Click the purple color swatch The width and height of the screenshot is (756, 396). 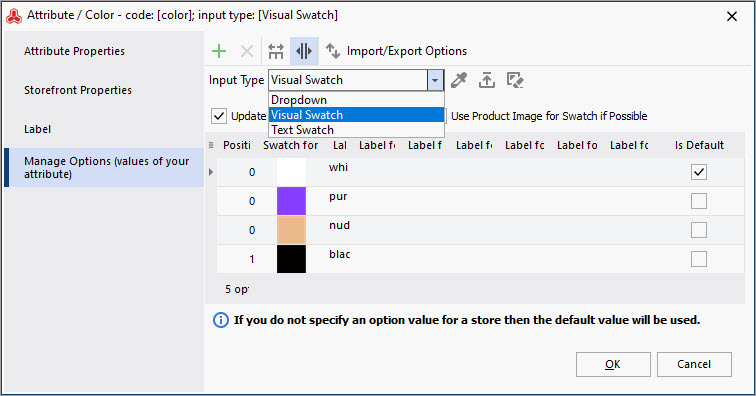point(291,201)
